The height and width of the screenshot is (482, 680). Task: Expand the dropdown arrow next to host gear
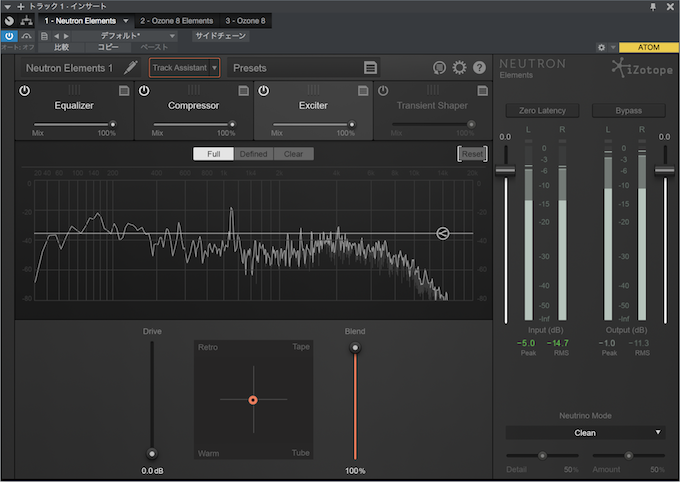613,47
